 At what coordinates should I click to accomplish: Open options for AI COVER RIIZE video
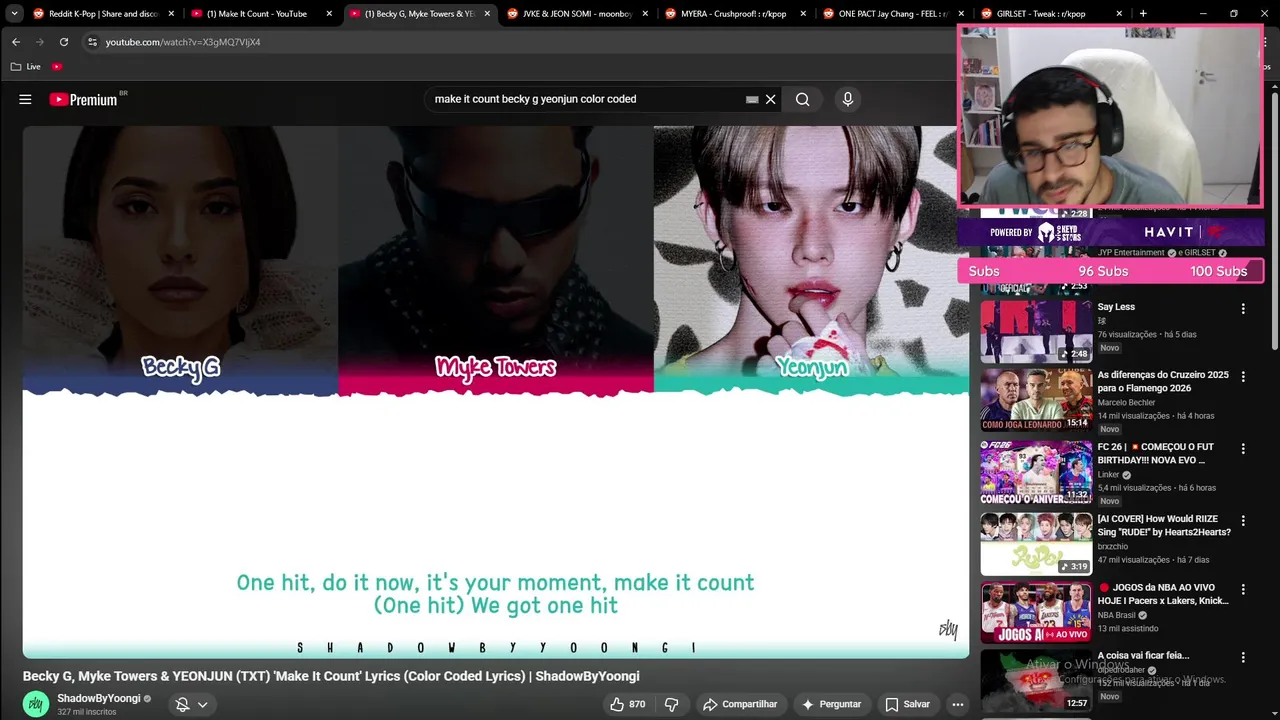(1243, 521)
